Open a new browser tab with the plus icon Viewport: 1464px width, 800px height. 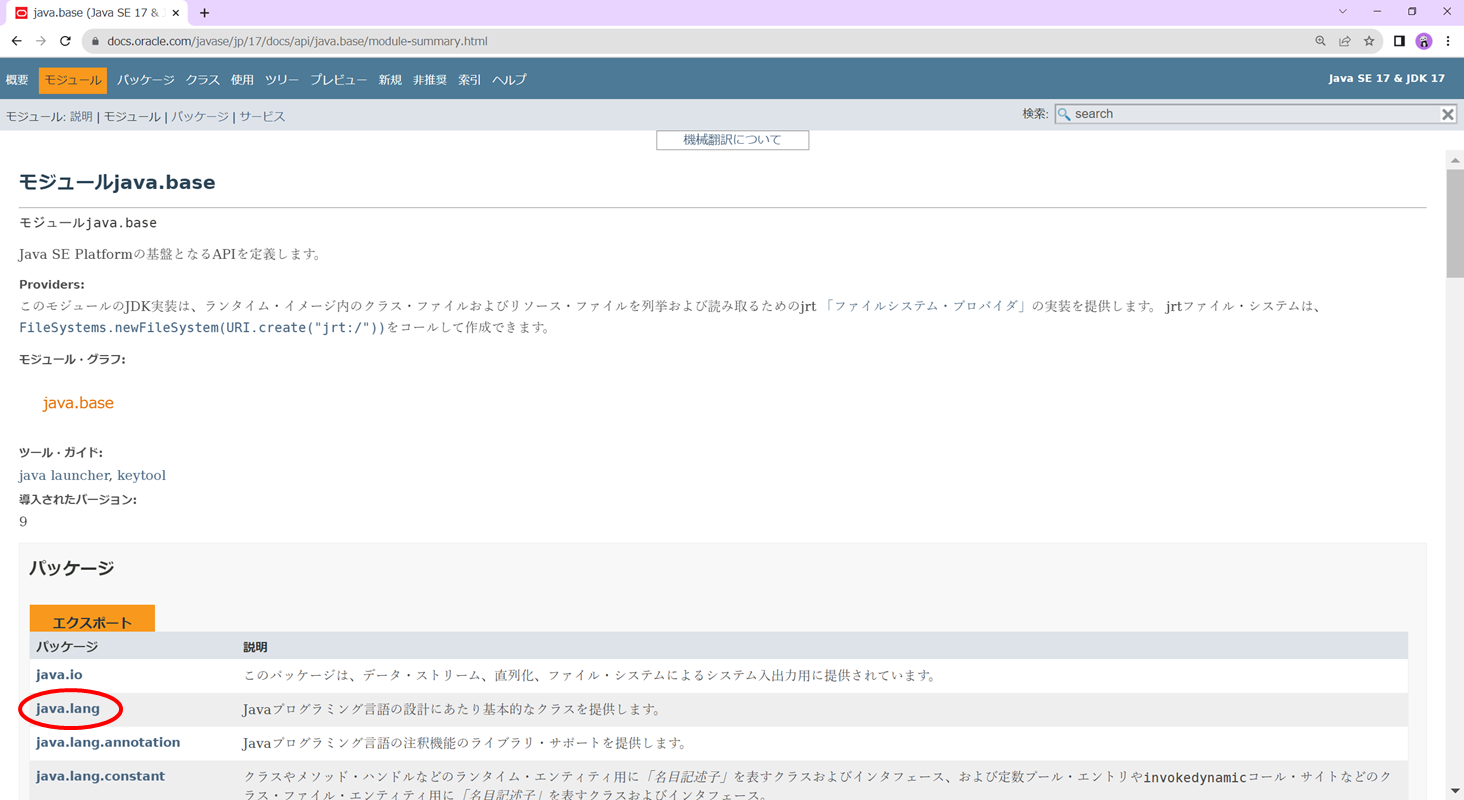tap(204, 13)
